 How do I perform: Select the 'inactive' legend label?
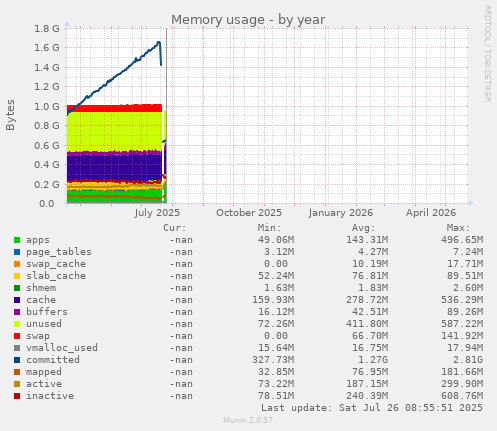(50, 396)
